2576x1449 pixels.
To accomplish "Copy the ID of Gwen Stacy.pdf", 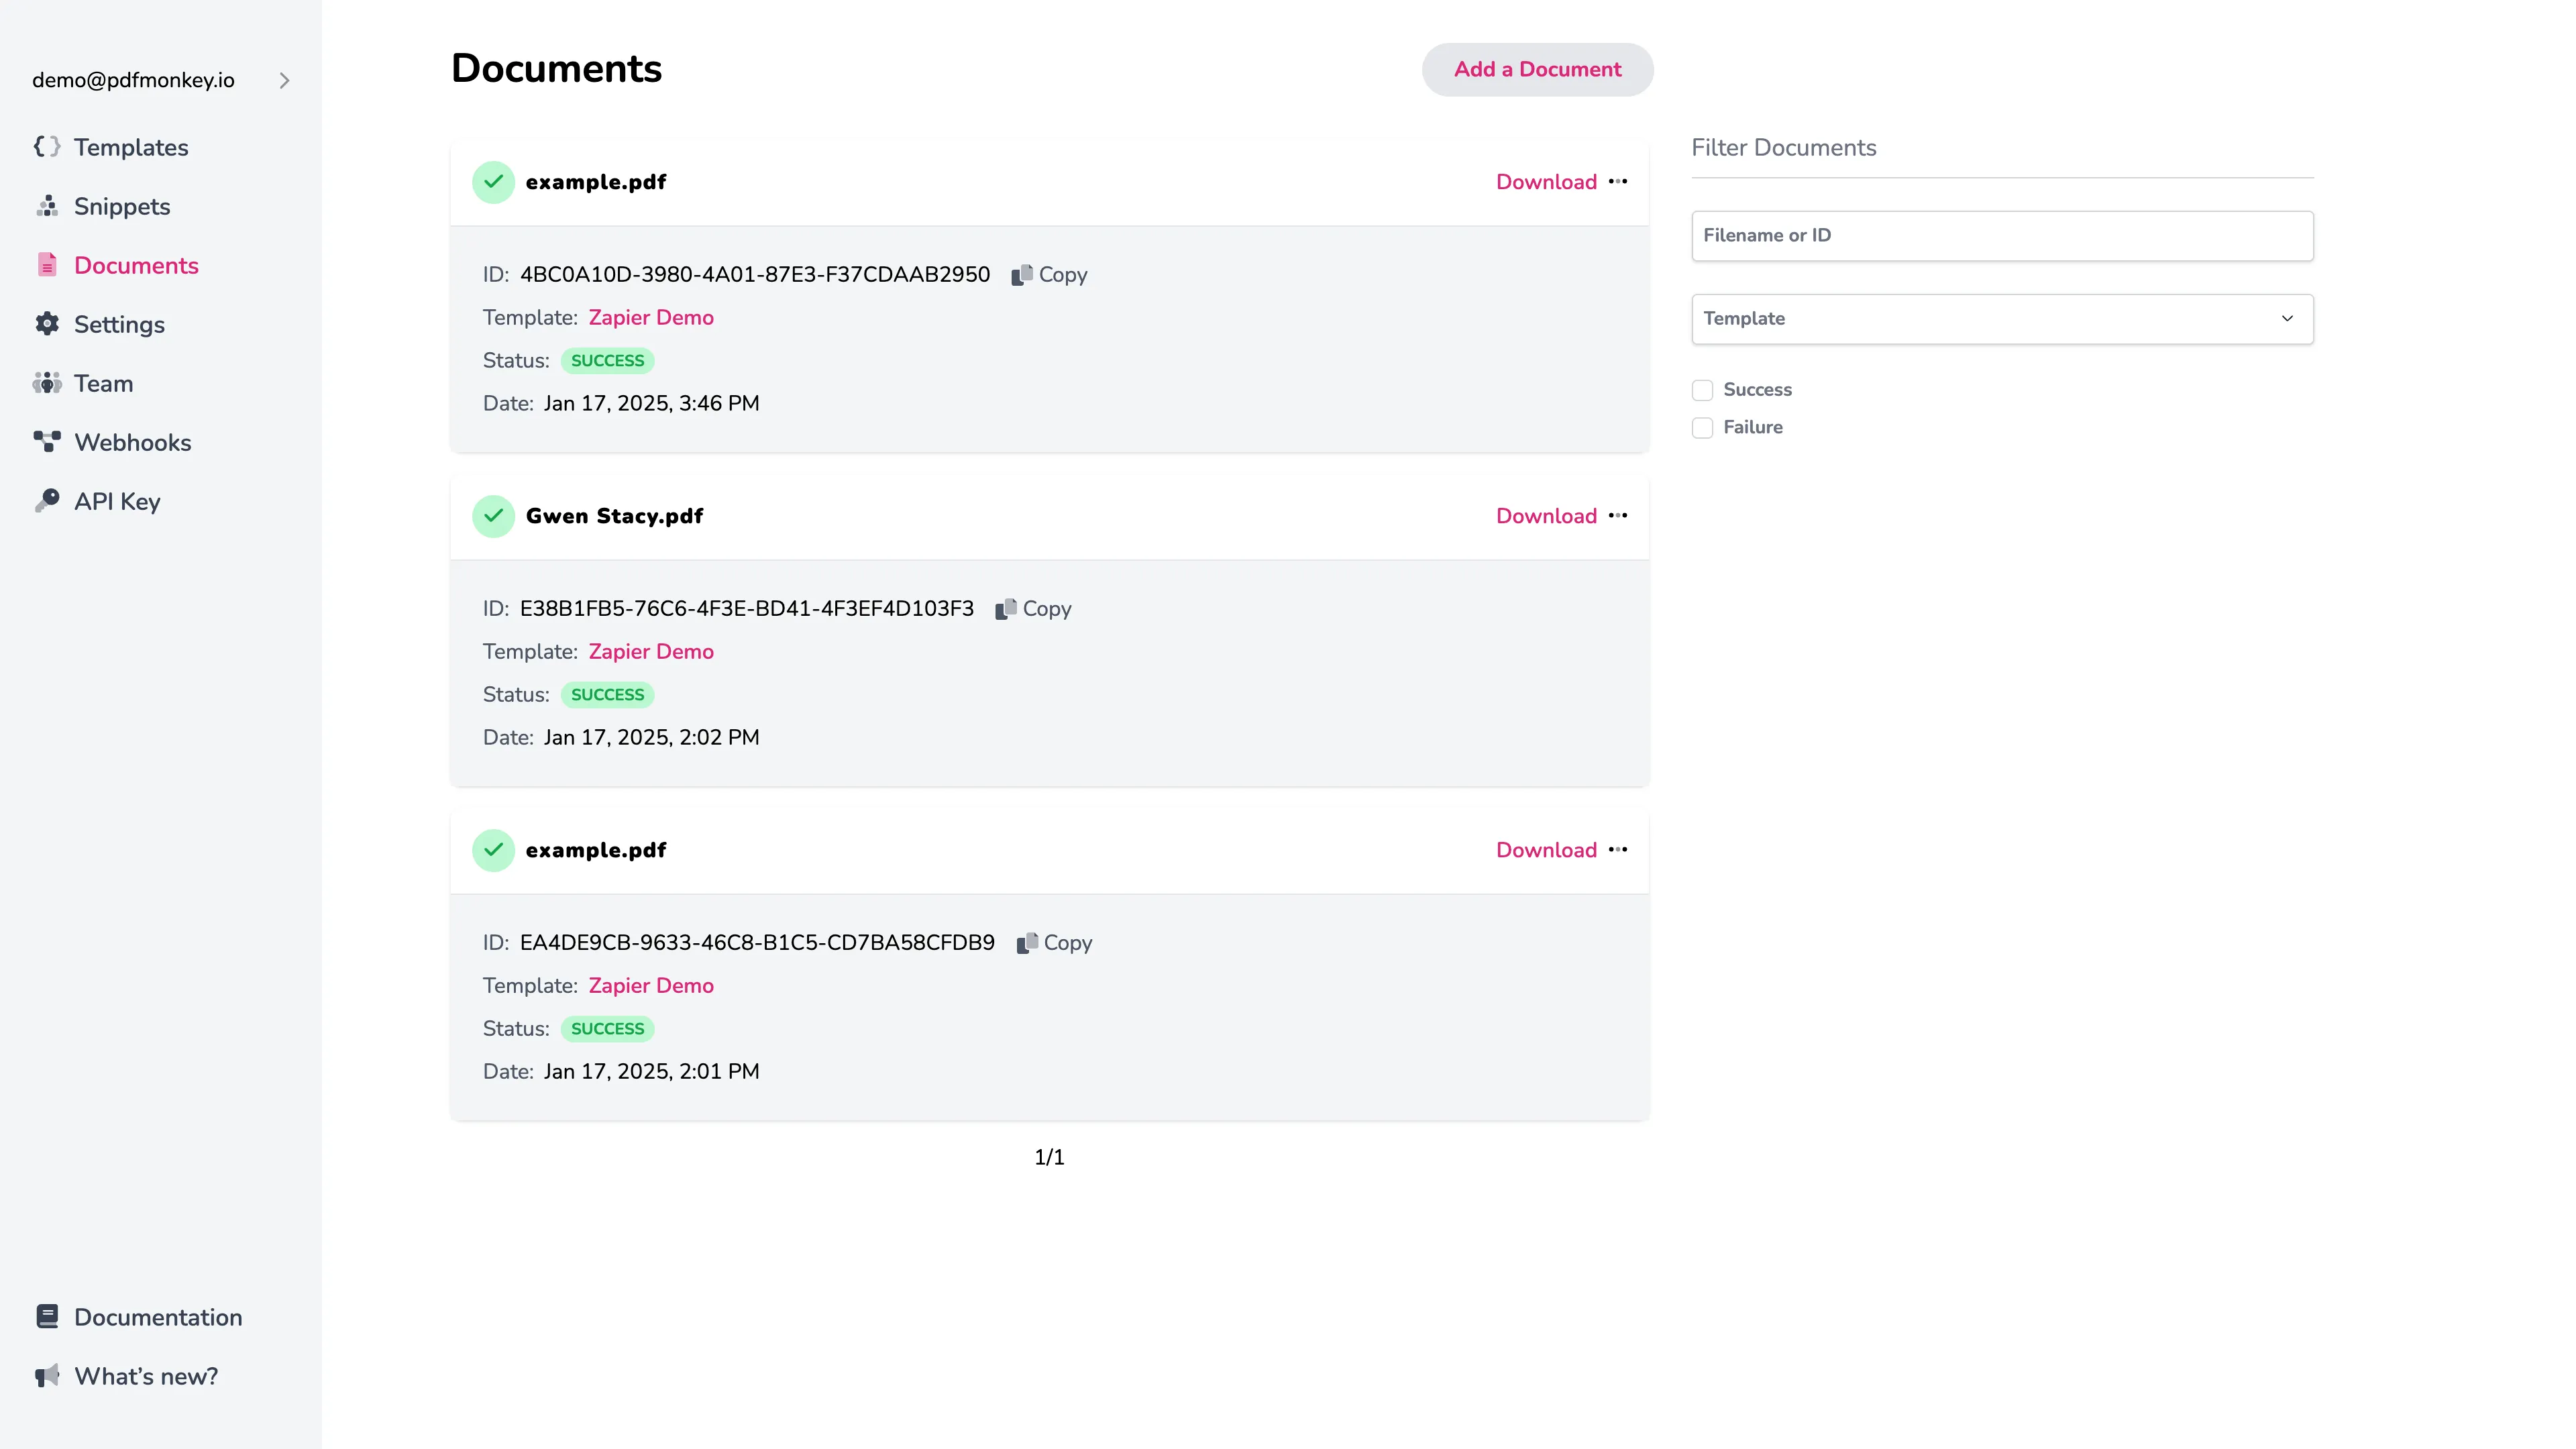I will point(1034,608).
